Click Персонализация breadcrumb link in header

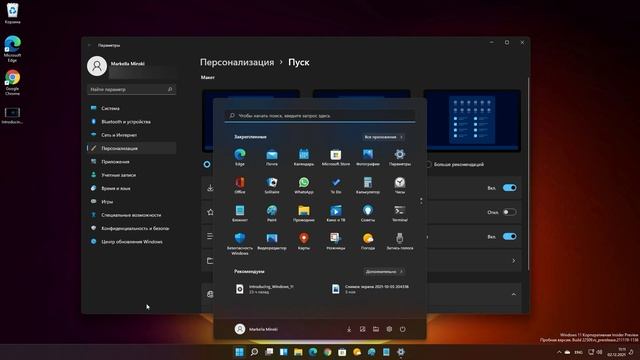237,62
